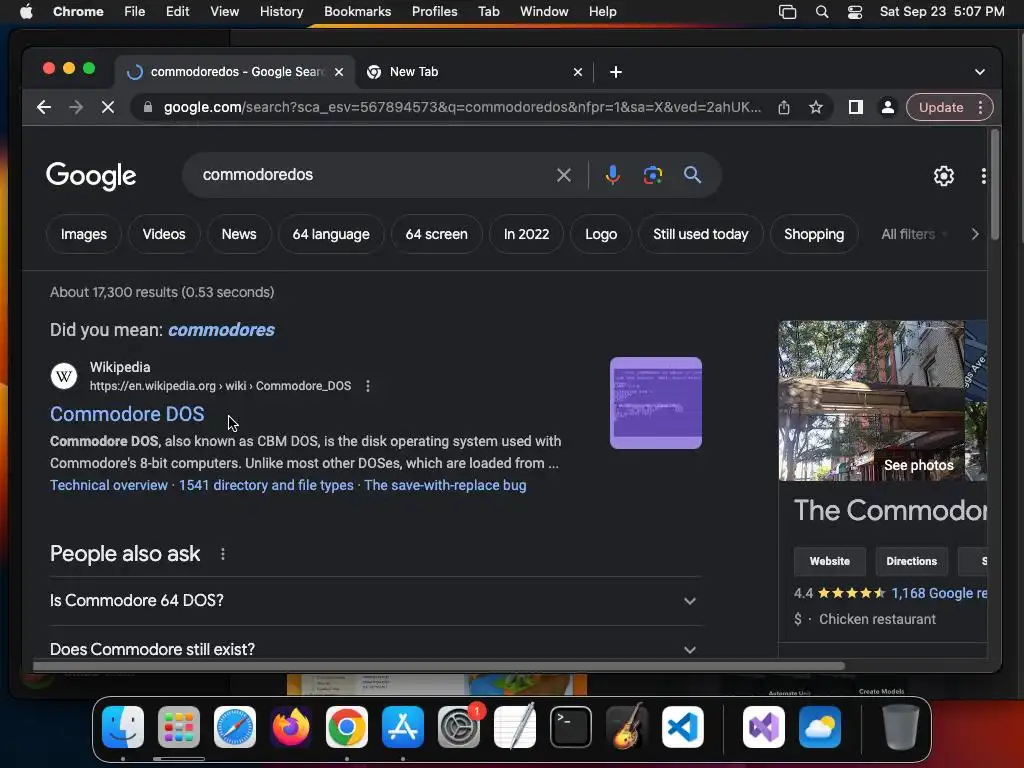Open Spotlight search in menu bar

click(822, 12)
